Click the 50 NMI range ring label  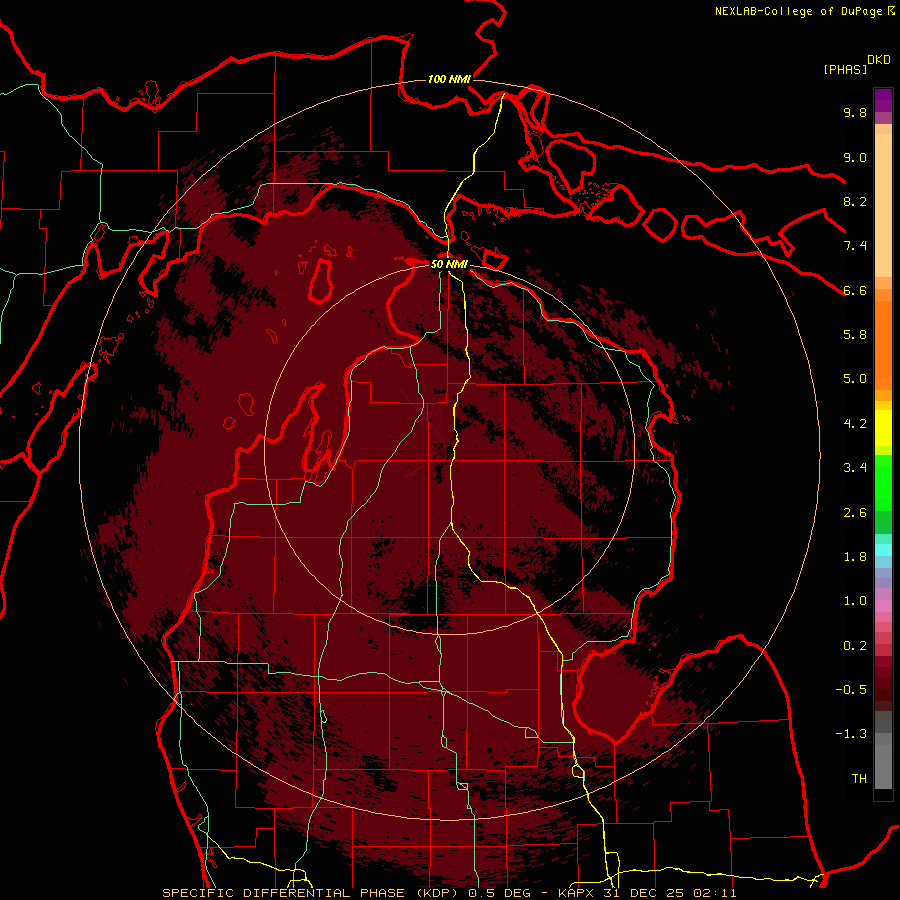(449, 264)
